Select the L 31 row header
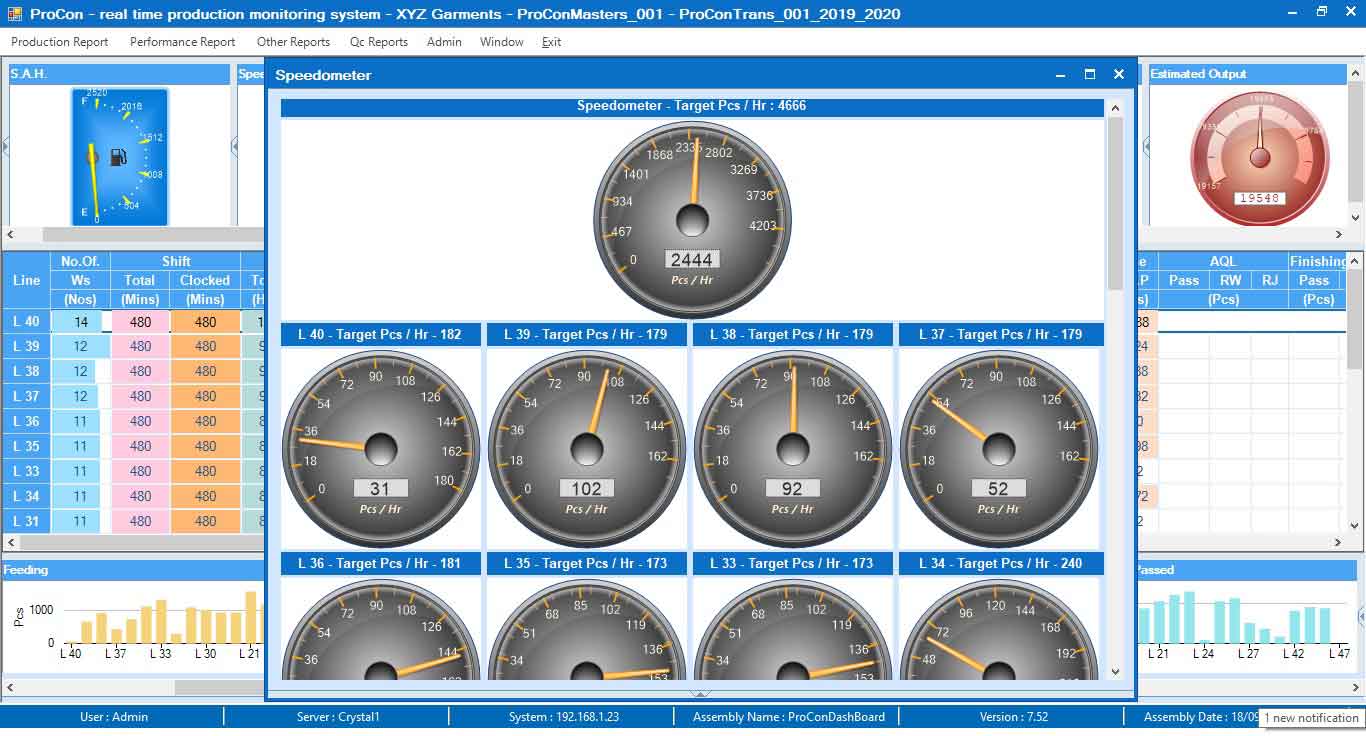The image size is (1366, 736). pos(26,521)
